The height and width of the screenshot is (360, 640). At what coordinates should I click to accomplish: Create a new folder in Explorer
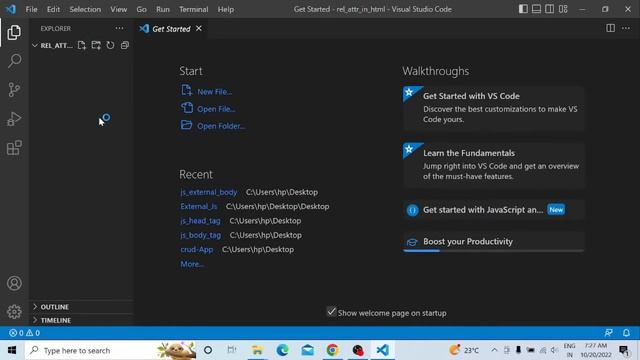96,45
